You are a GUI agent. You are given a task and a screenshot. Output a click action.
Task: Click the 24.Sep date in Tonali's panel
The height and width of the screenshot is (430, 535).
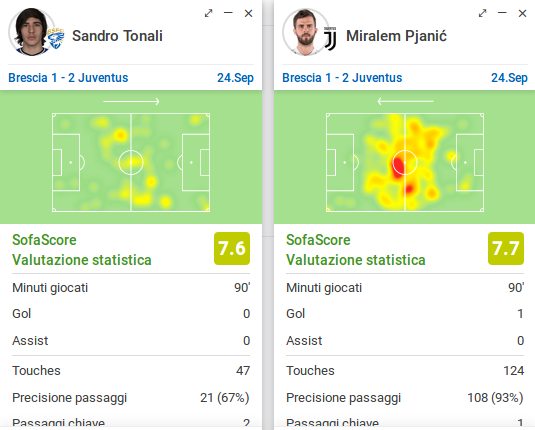pos(235,78)
